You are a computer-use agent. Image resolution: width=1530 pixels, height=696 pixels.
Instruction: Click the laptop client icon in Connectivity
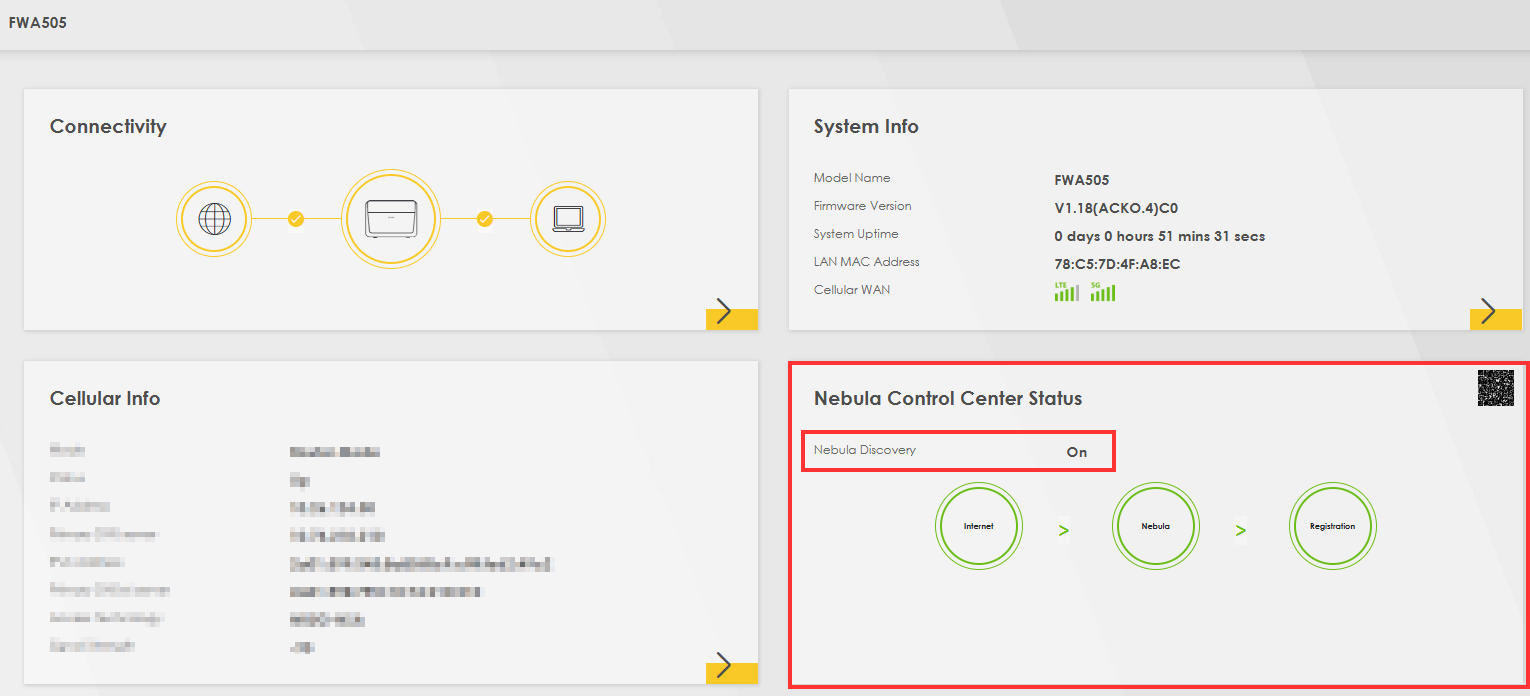coord(568,218)
